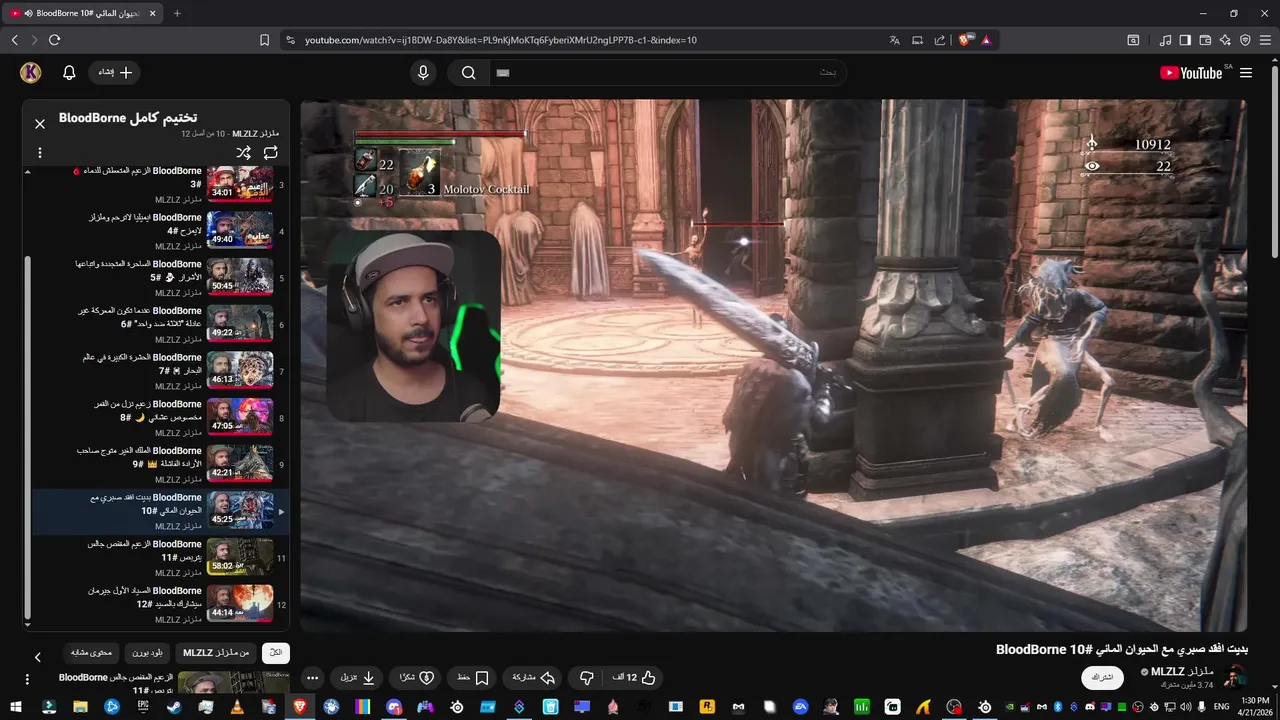Click the YouTube search magnifier button
1280x720 pixels.
coord(468,73)
